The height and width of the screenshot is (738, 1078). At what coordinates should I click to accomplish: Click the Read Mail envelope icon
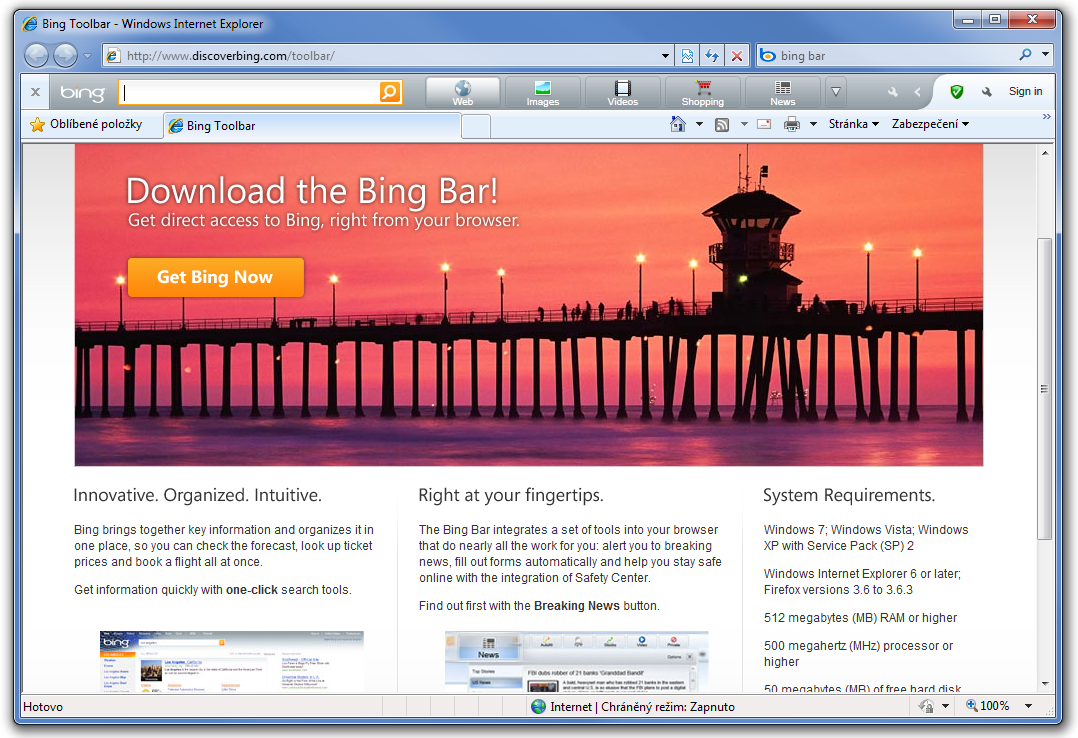pyautogui.click(x=764, y=124)
